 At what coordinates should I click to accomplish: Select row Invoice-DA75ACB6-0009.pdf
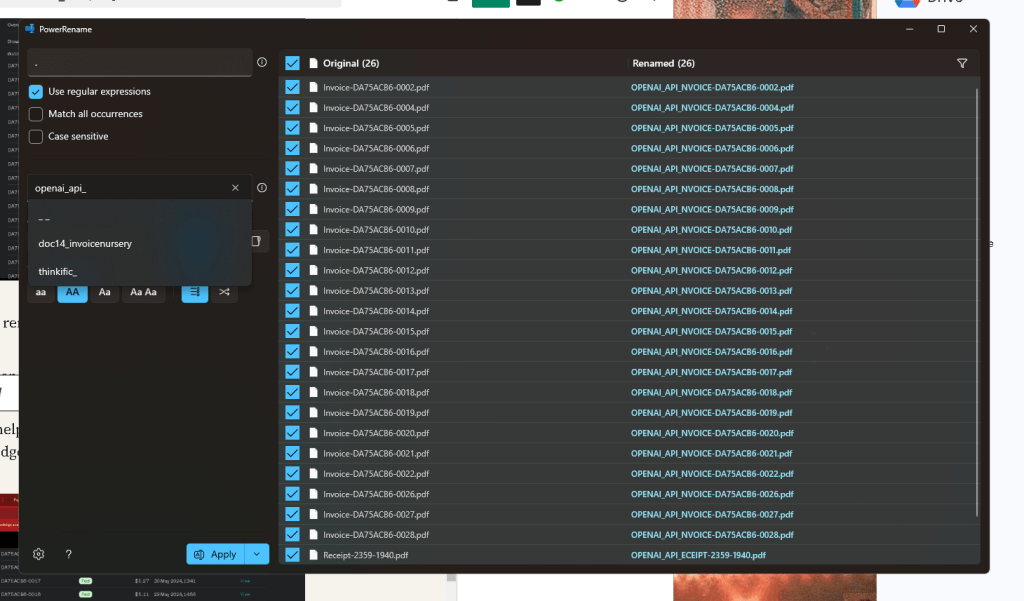(630, 209)
